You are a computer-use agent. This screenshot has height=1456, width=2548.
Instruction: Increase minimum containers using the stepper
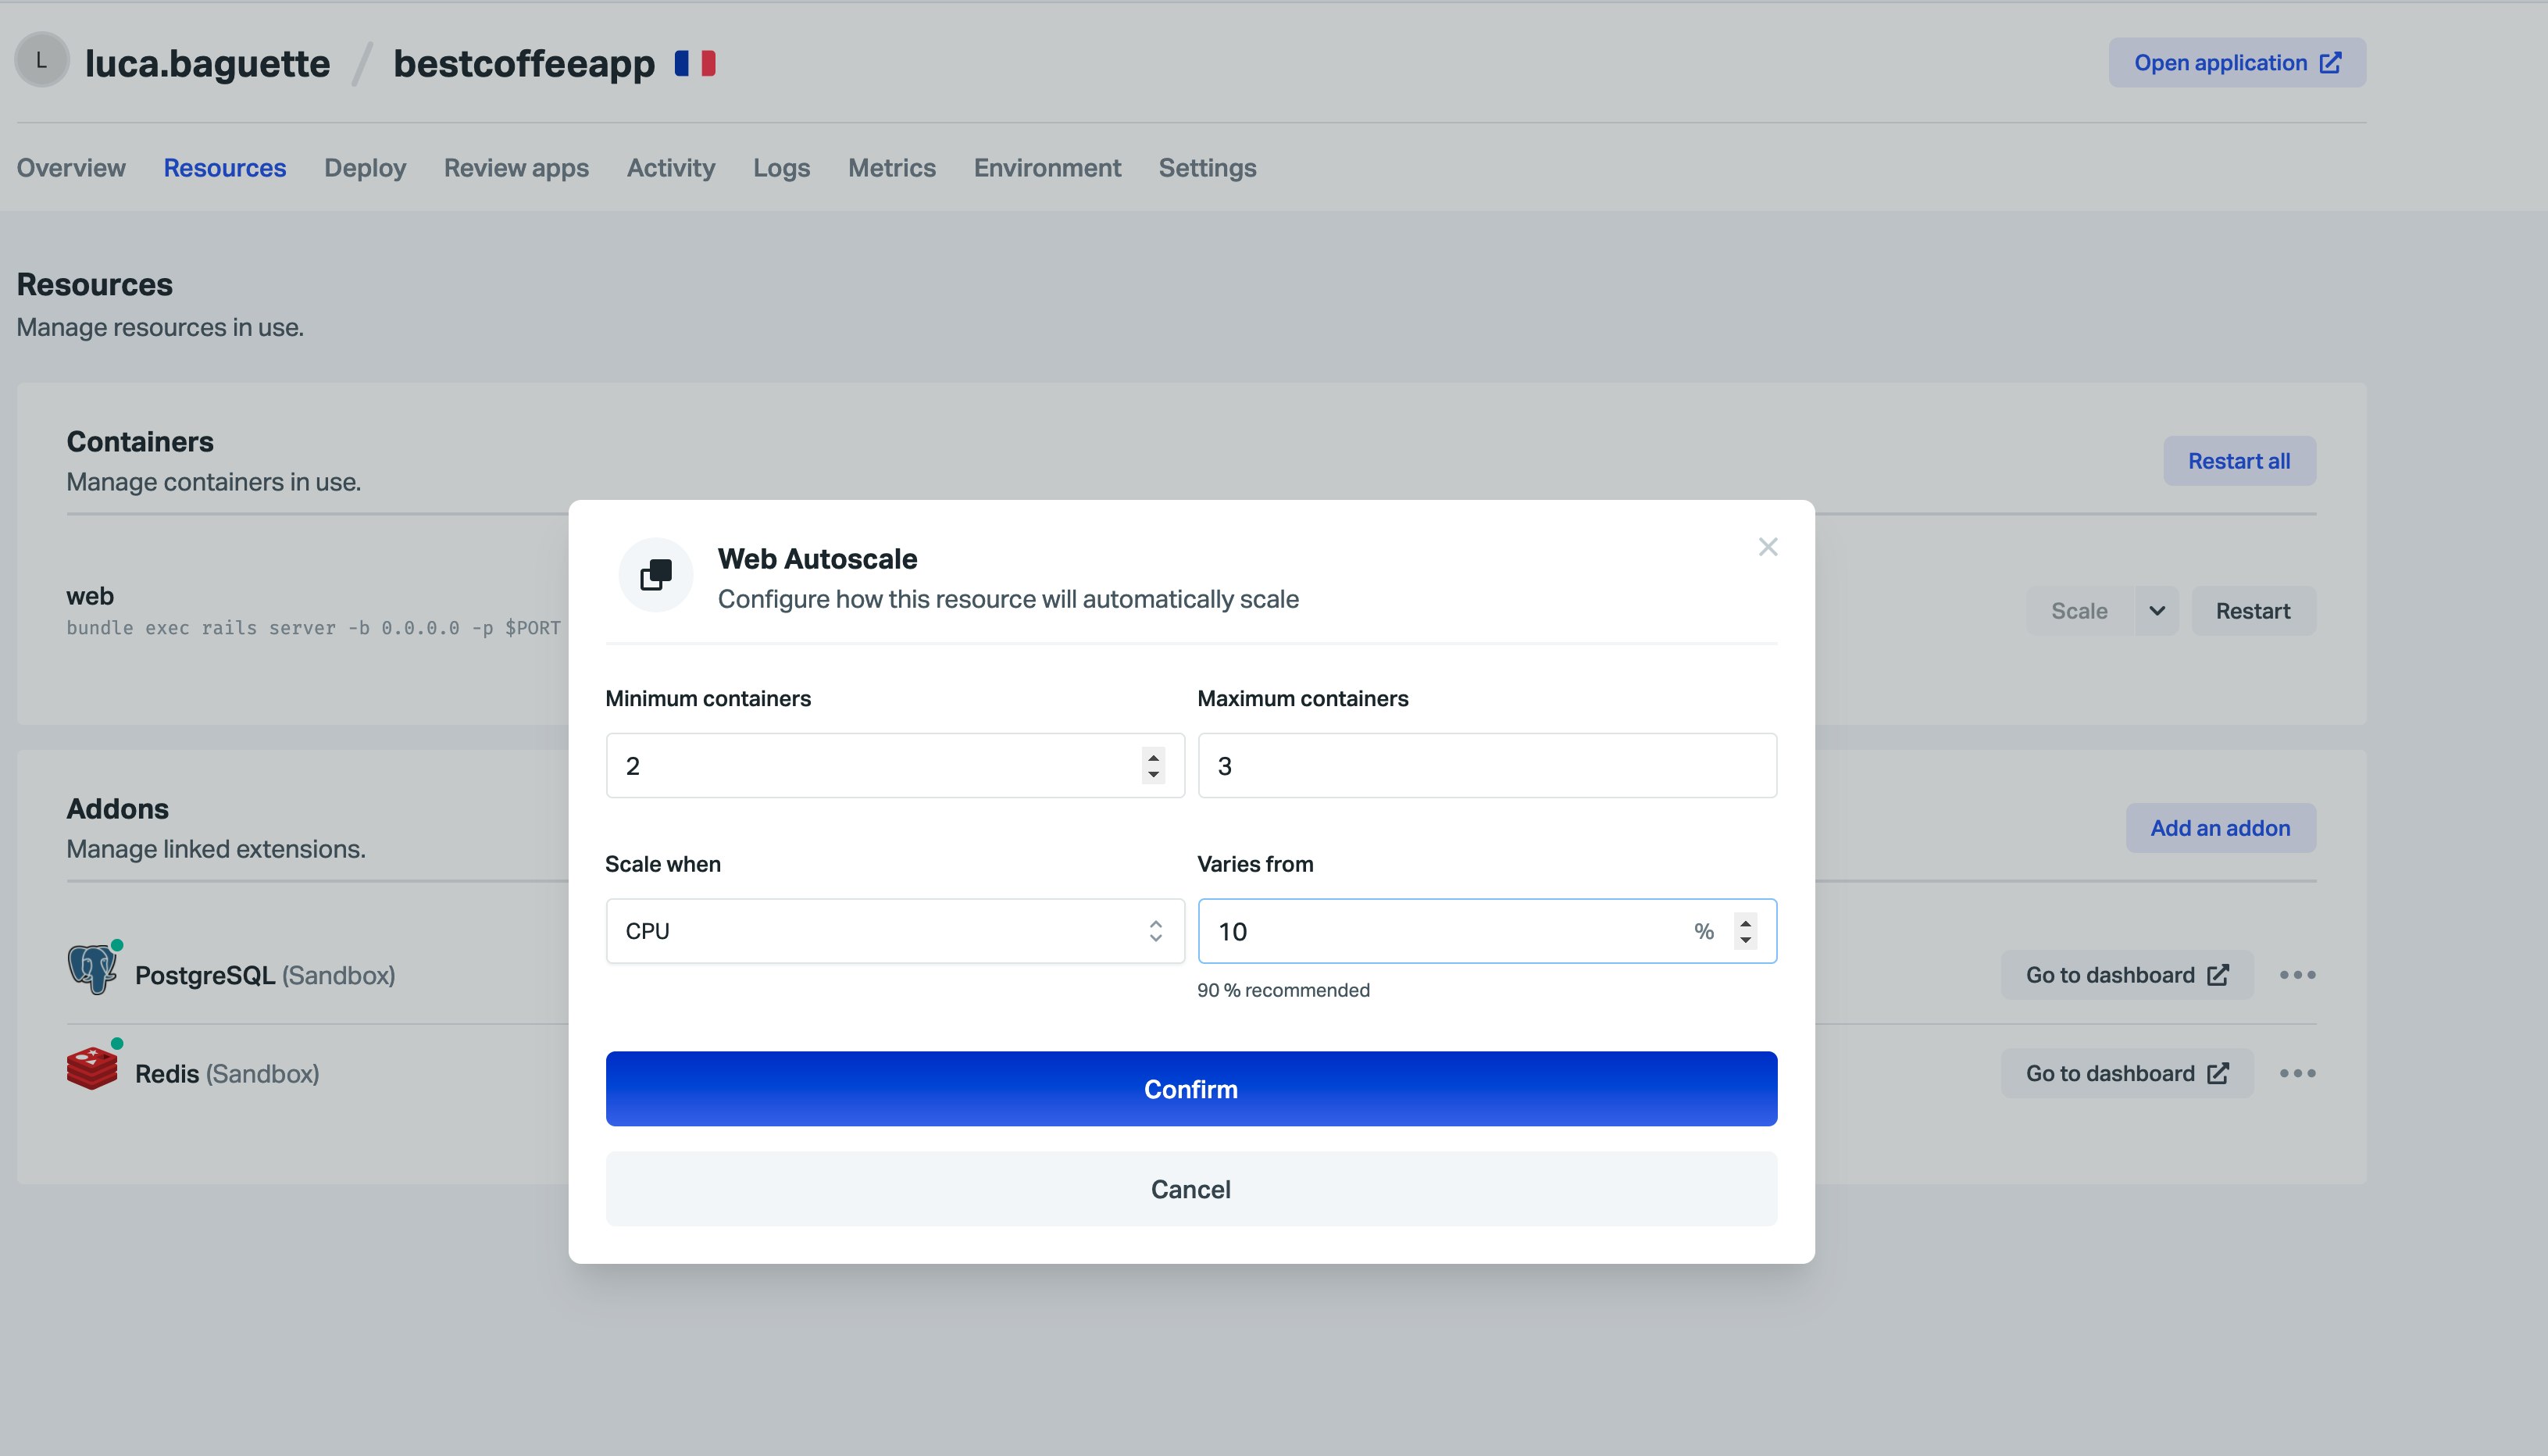tap(1152, 758)
